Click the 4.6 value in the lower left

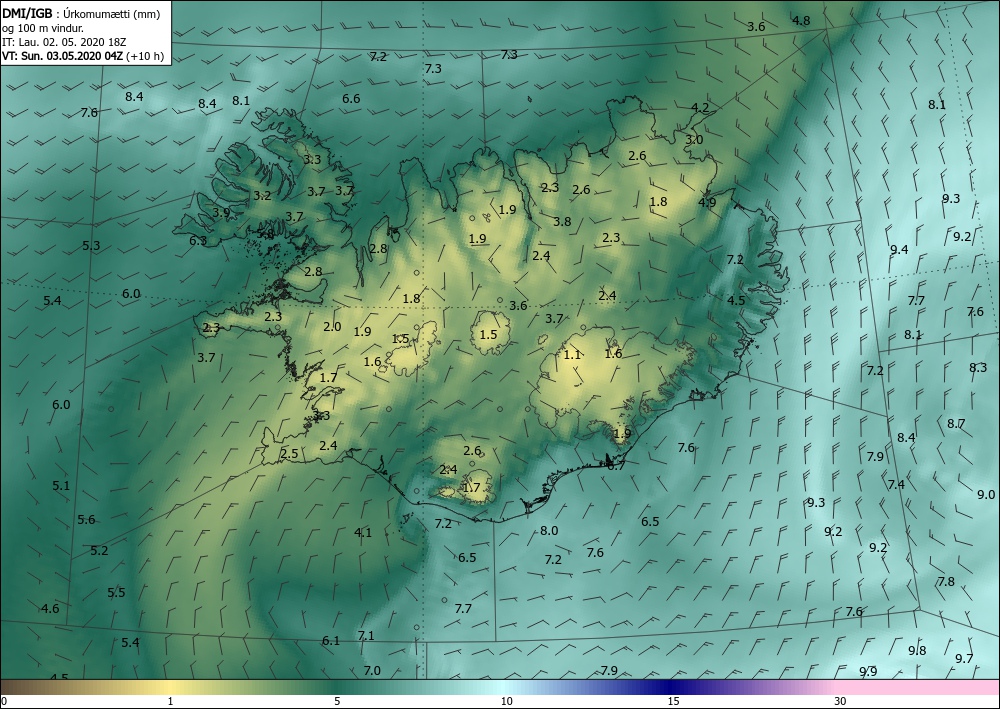[x=50, y=608]
